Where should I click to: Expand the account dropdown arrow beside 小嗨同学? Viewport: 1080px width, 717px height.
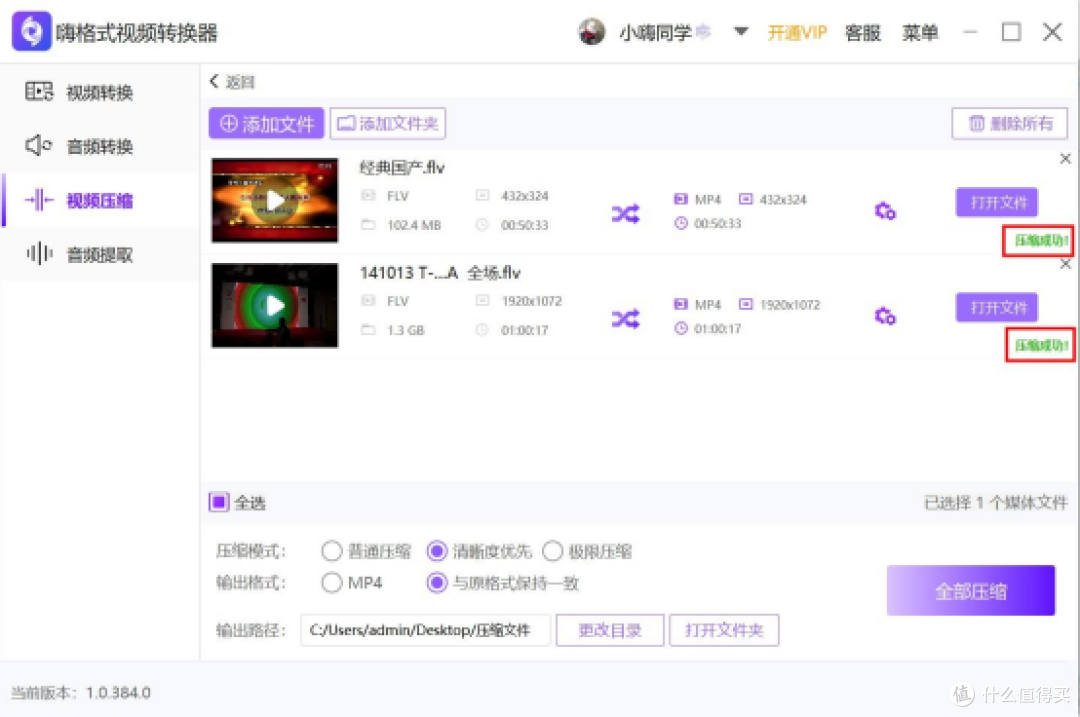tap(740, 32)
